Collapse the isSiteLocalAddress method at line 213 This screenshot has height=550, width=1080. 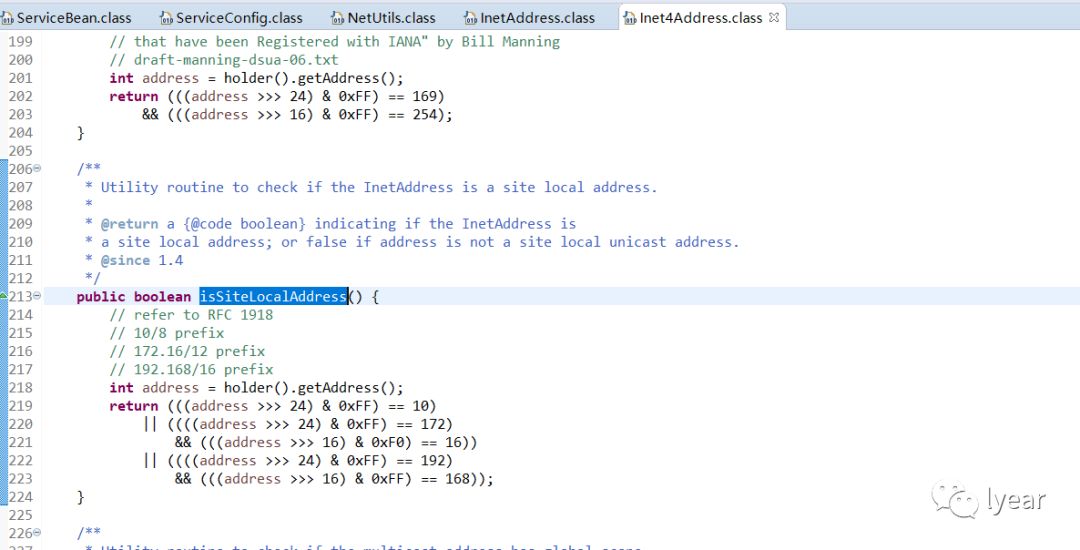(x=37, y=297)
